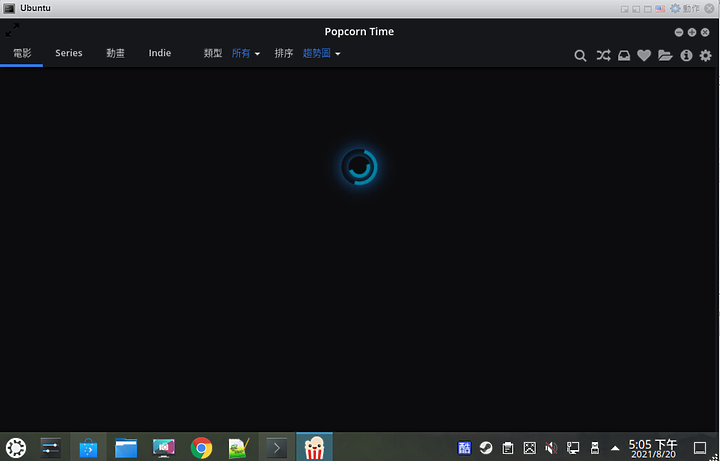Toggle fullscreen with the diagonal arrows icon

click(x=12, y=30)
